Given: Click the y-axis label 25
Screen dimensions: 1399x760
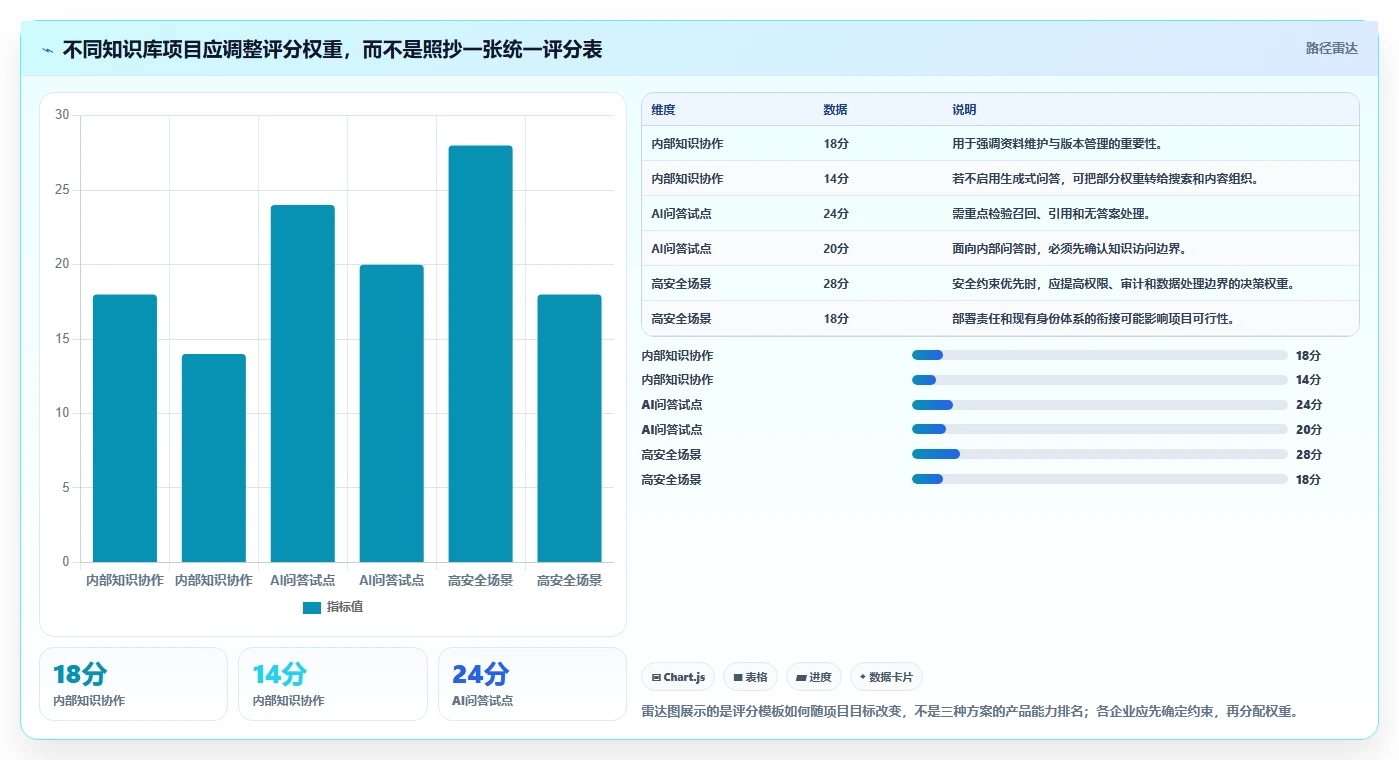Looking at the screenshot, I should [62, 190].
